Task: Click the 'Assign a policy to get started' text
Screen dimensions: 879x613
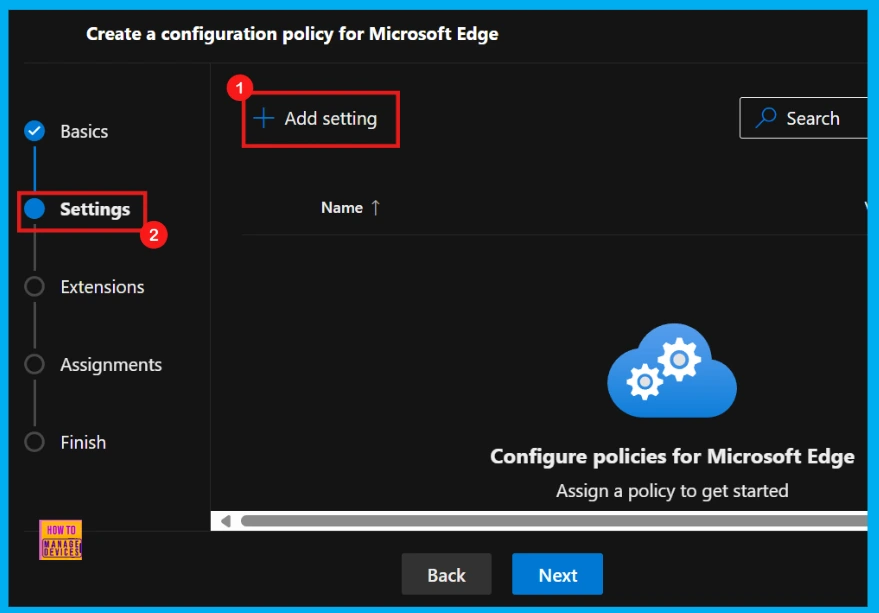Action: click(x=672, y=491)
